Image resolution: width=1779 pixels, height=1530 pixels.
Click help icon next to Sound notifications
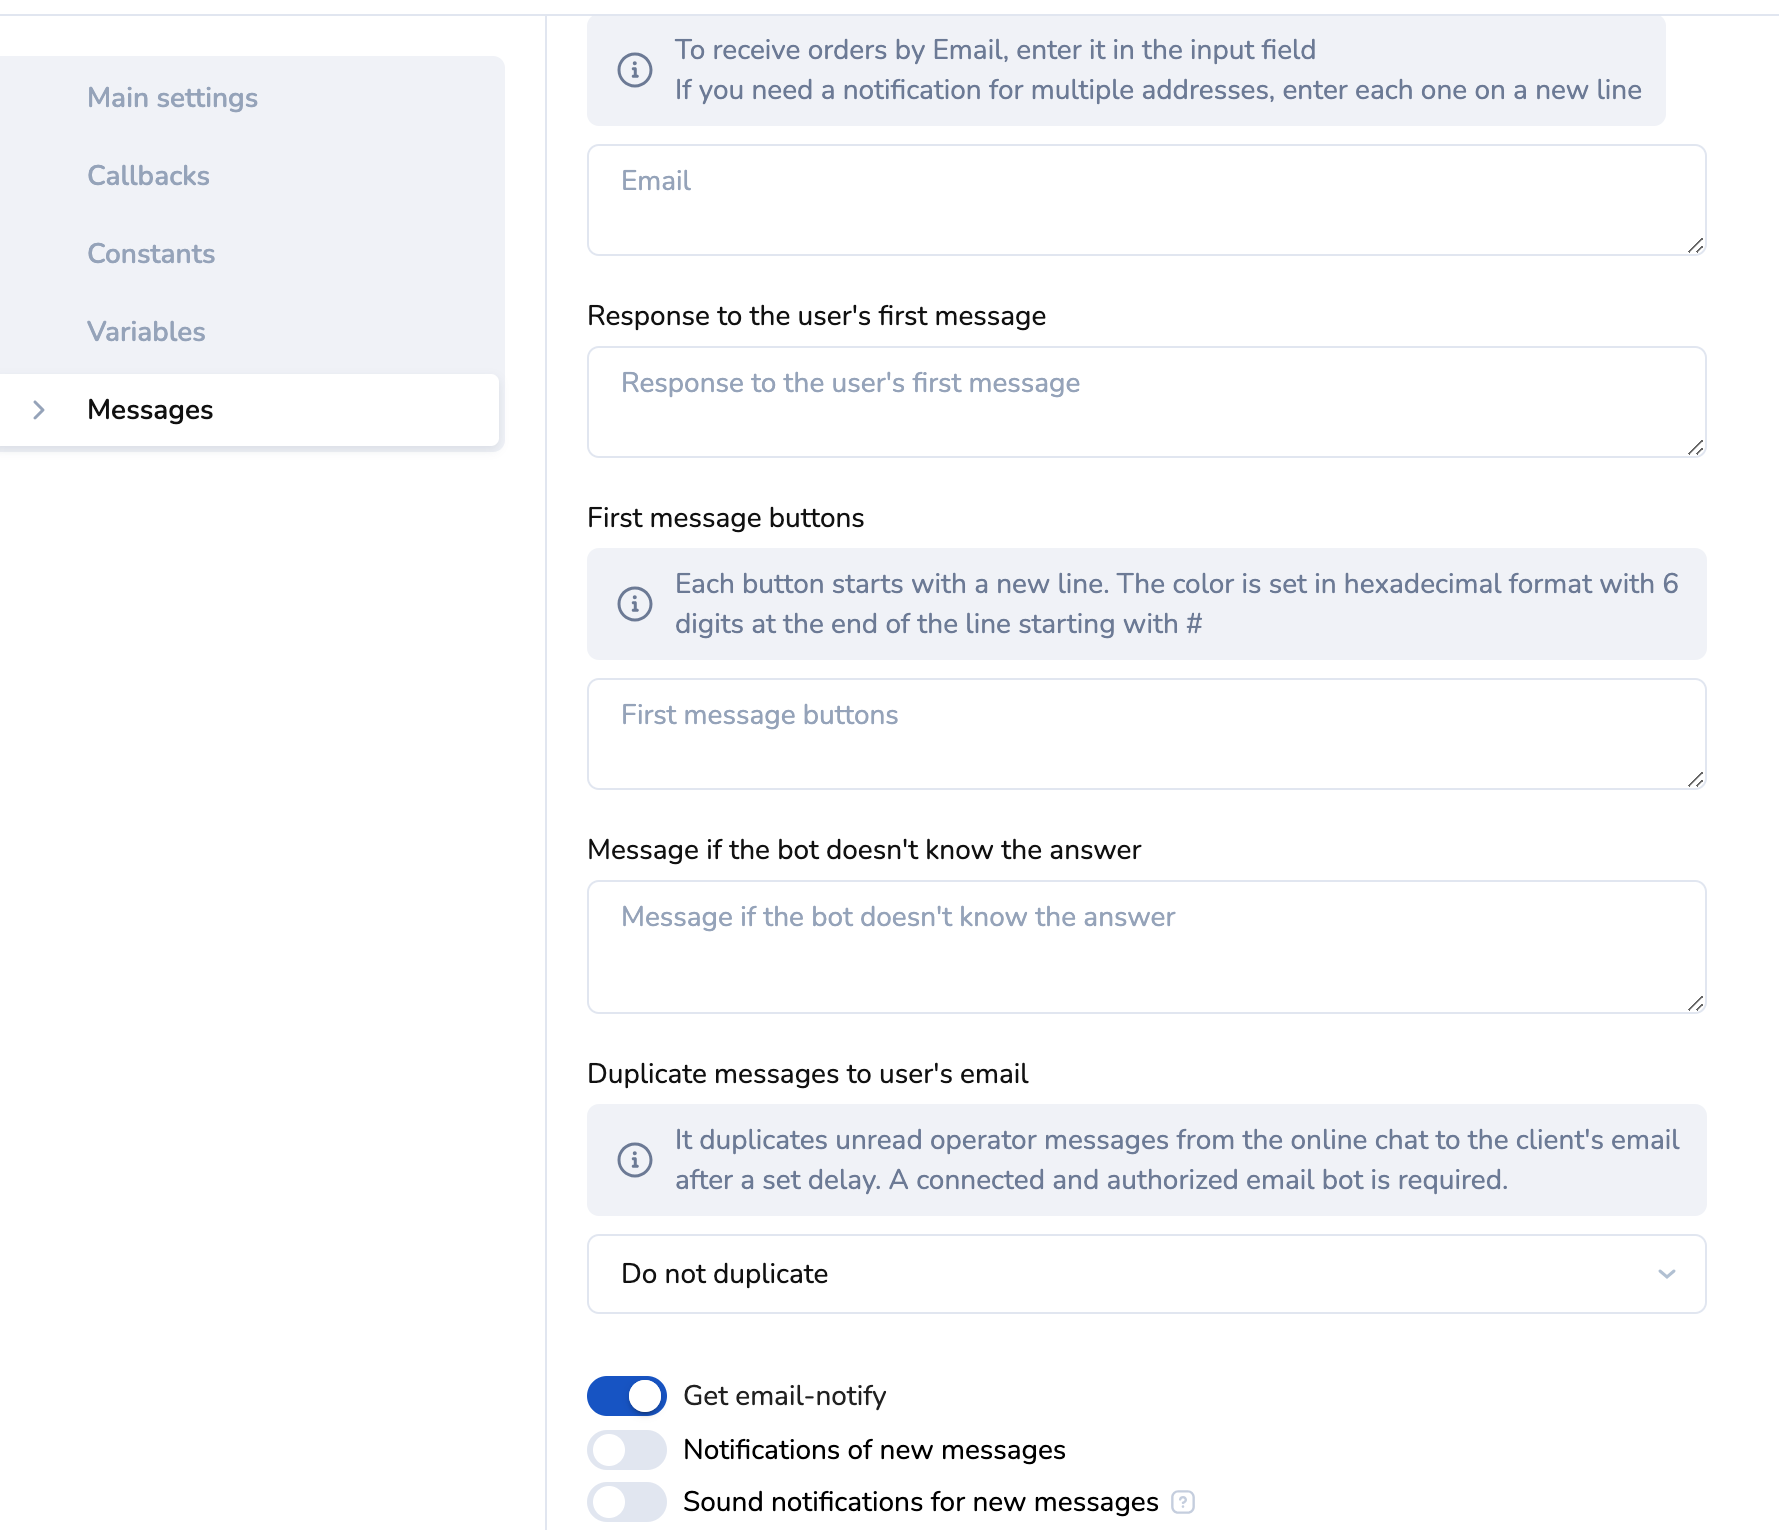pos(1183,1502)
